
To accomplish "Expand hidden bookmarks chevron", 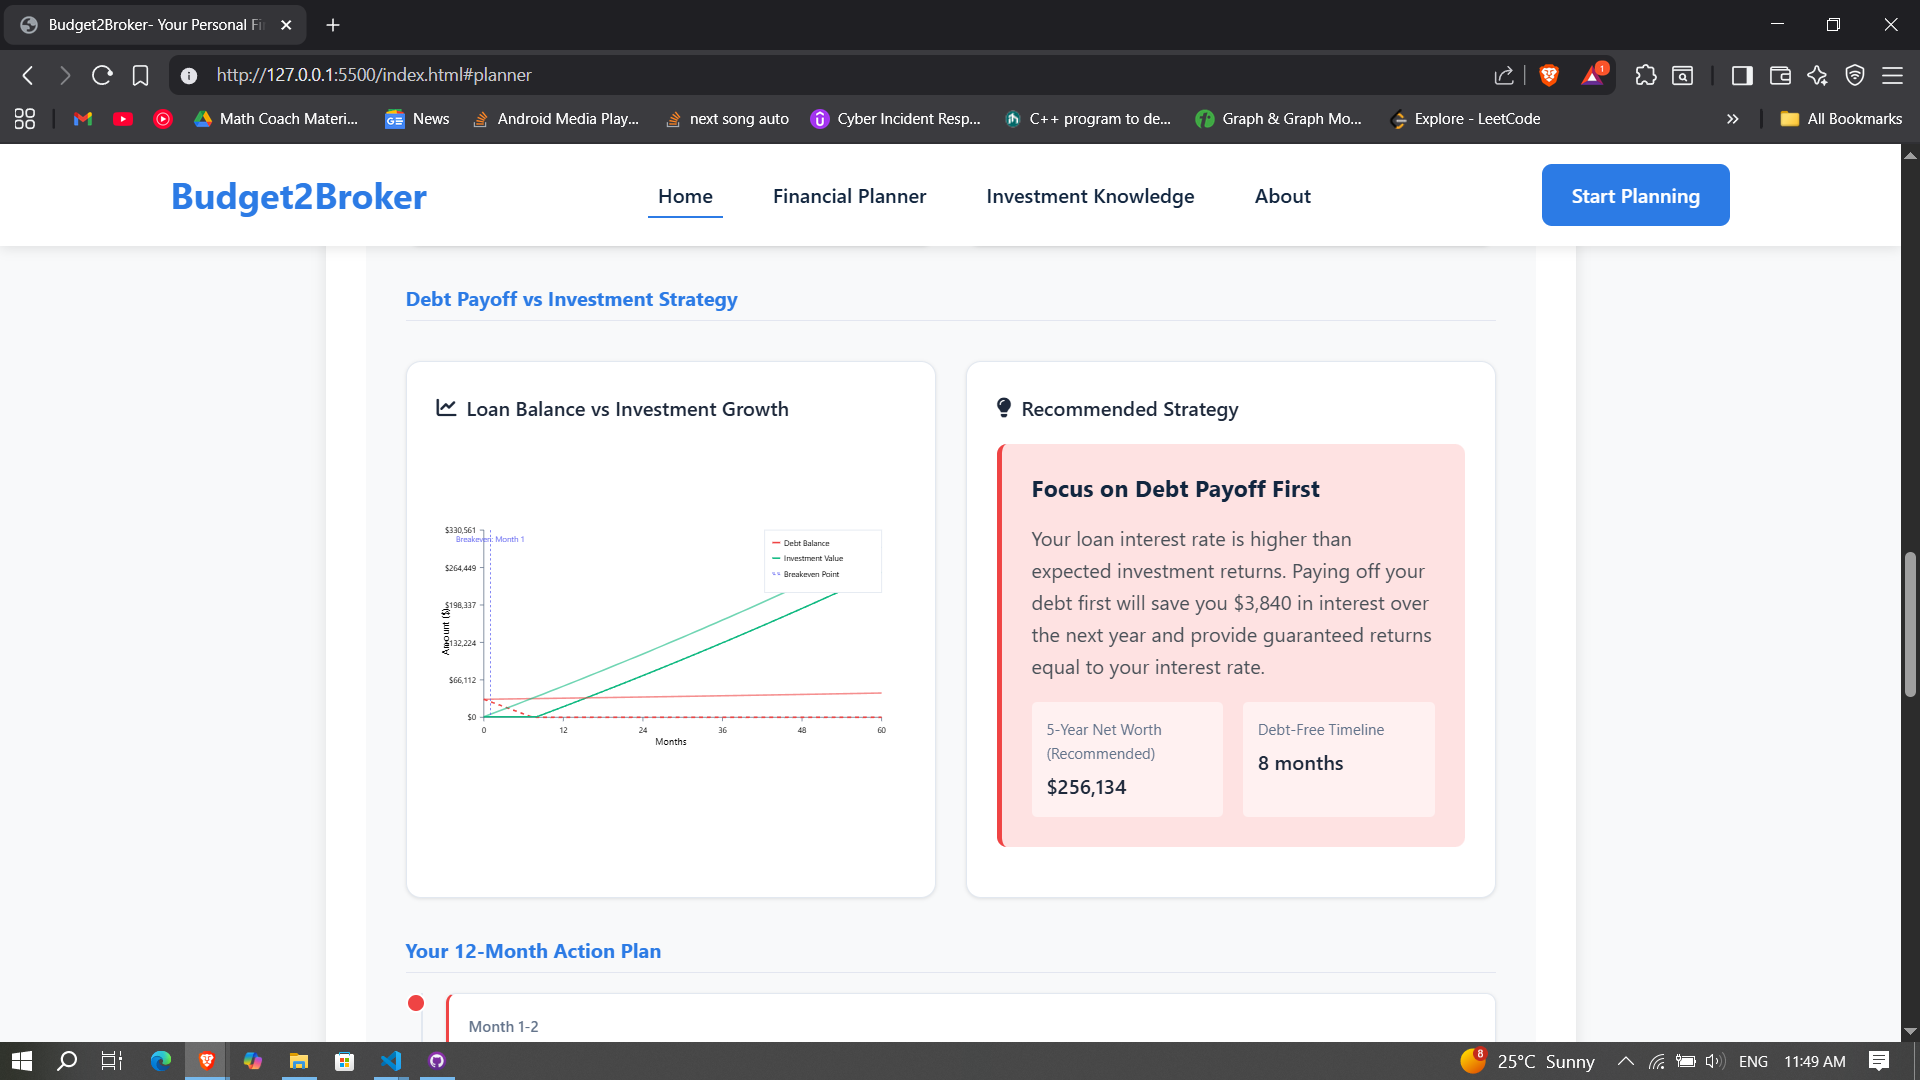I will pyautogui.click(x=1732, y=119).
